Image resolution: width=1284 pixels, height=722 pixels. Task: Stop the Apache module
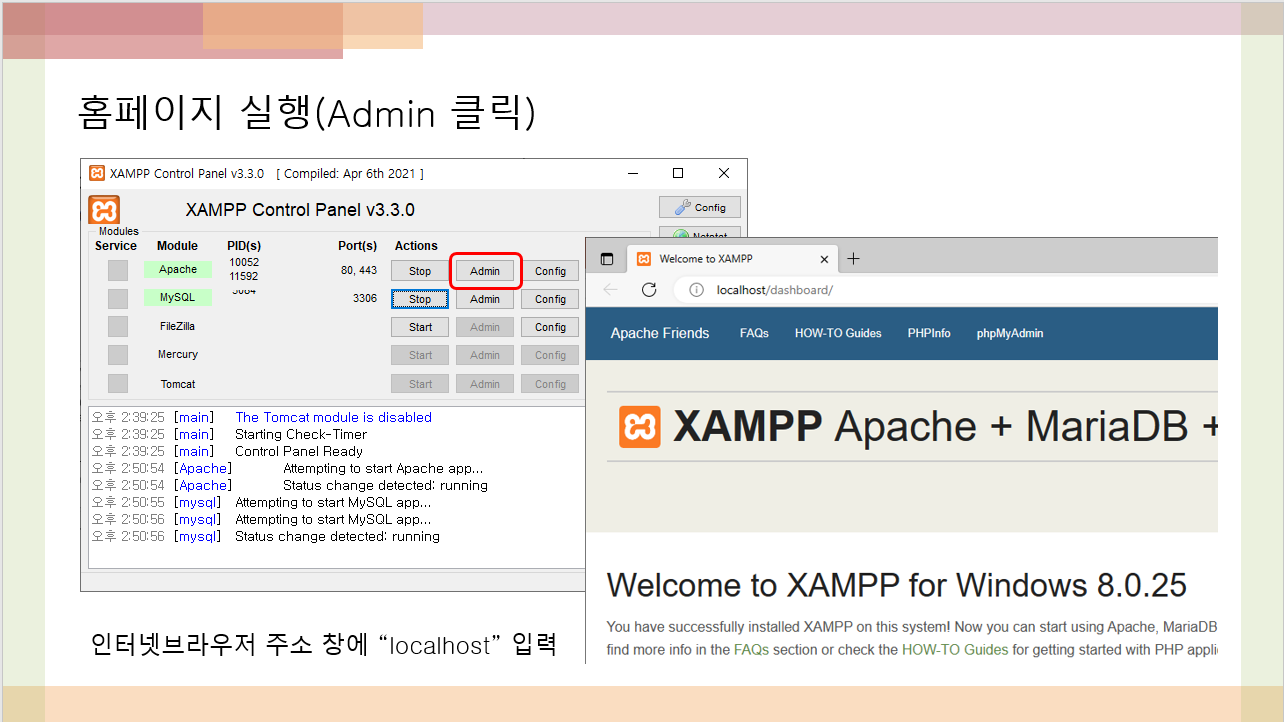coord(420,271)
